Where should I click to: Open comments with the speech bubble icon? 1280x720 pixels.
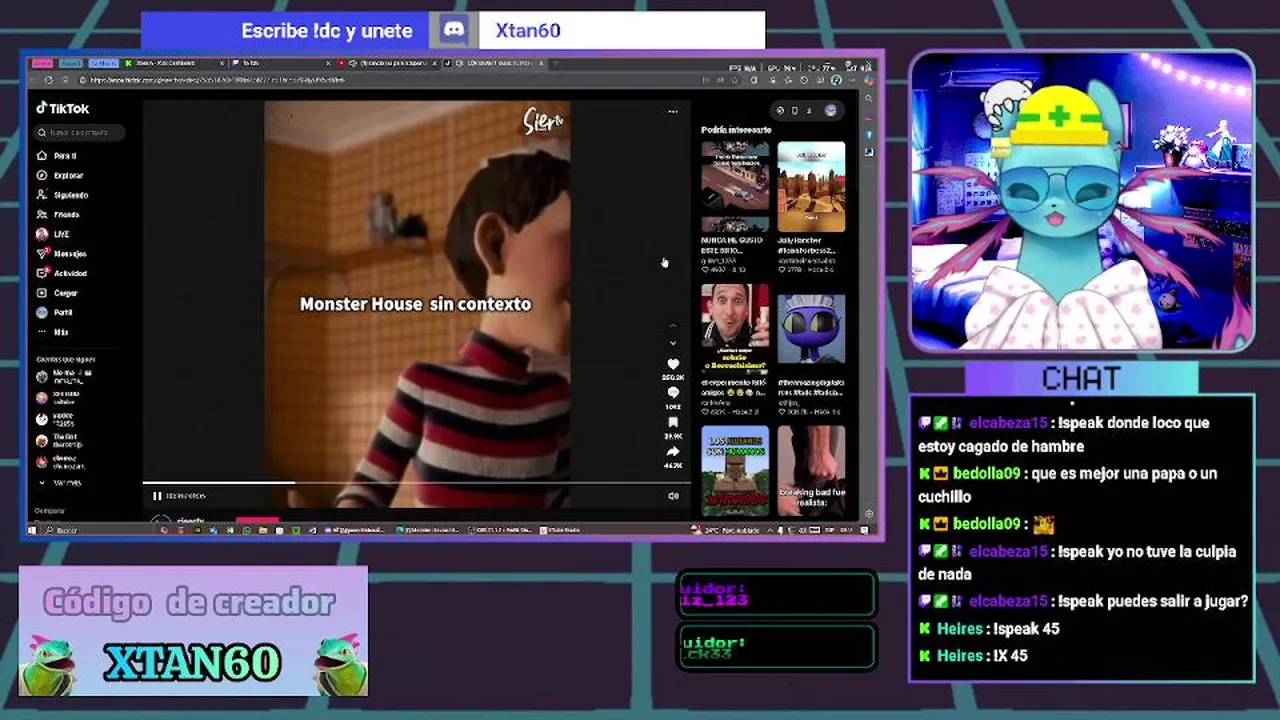673,393
